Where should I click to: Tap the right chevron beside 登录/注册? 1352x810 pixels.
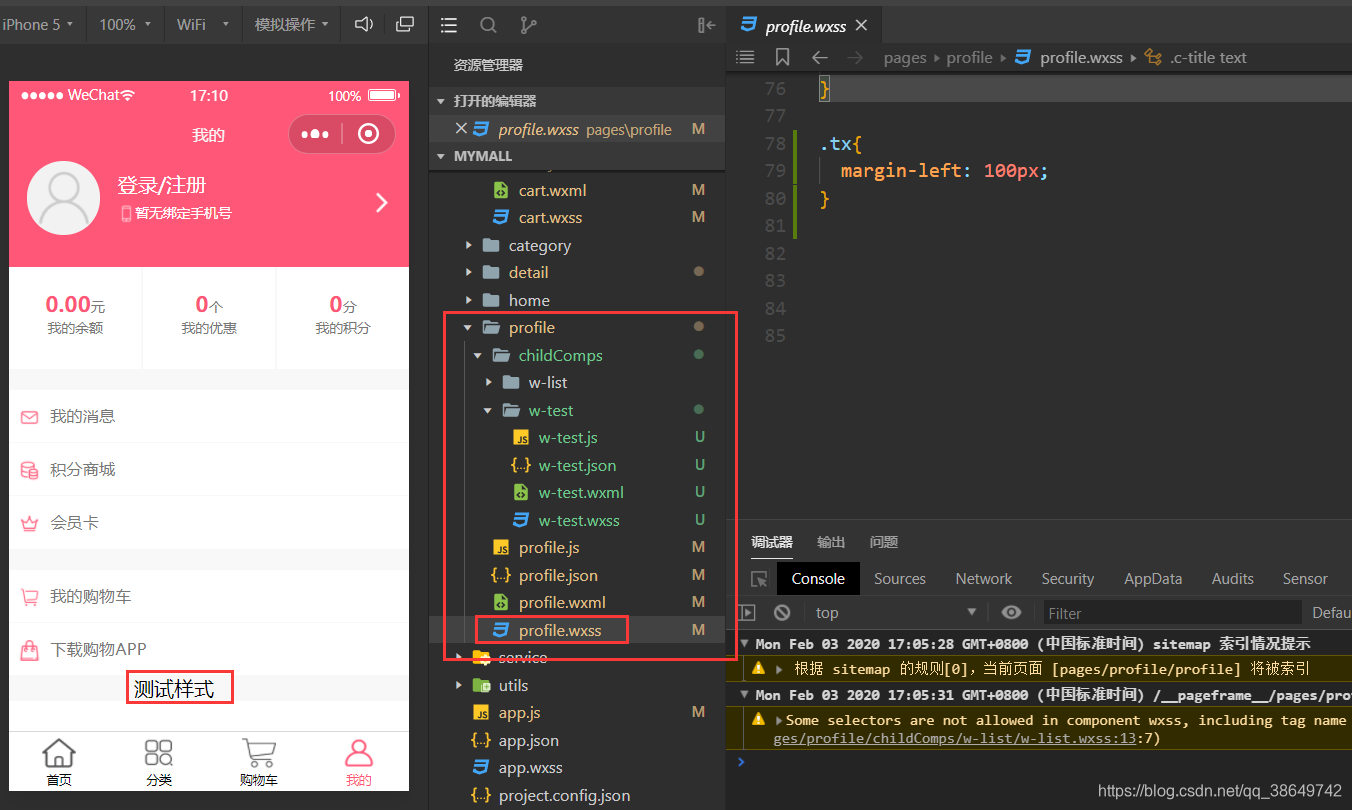381,203
